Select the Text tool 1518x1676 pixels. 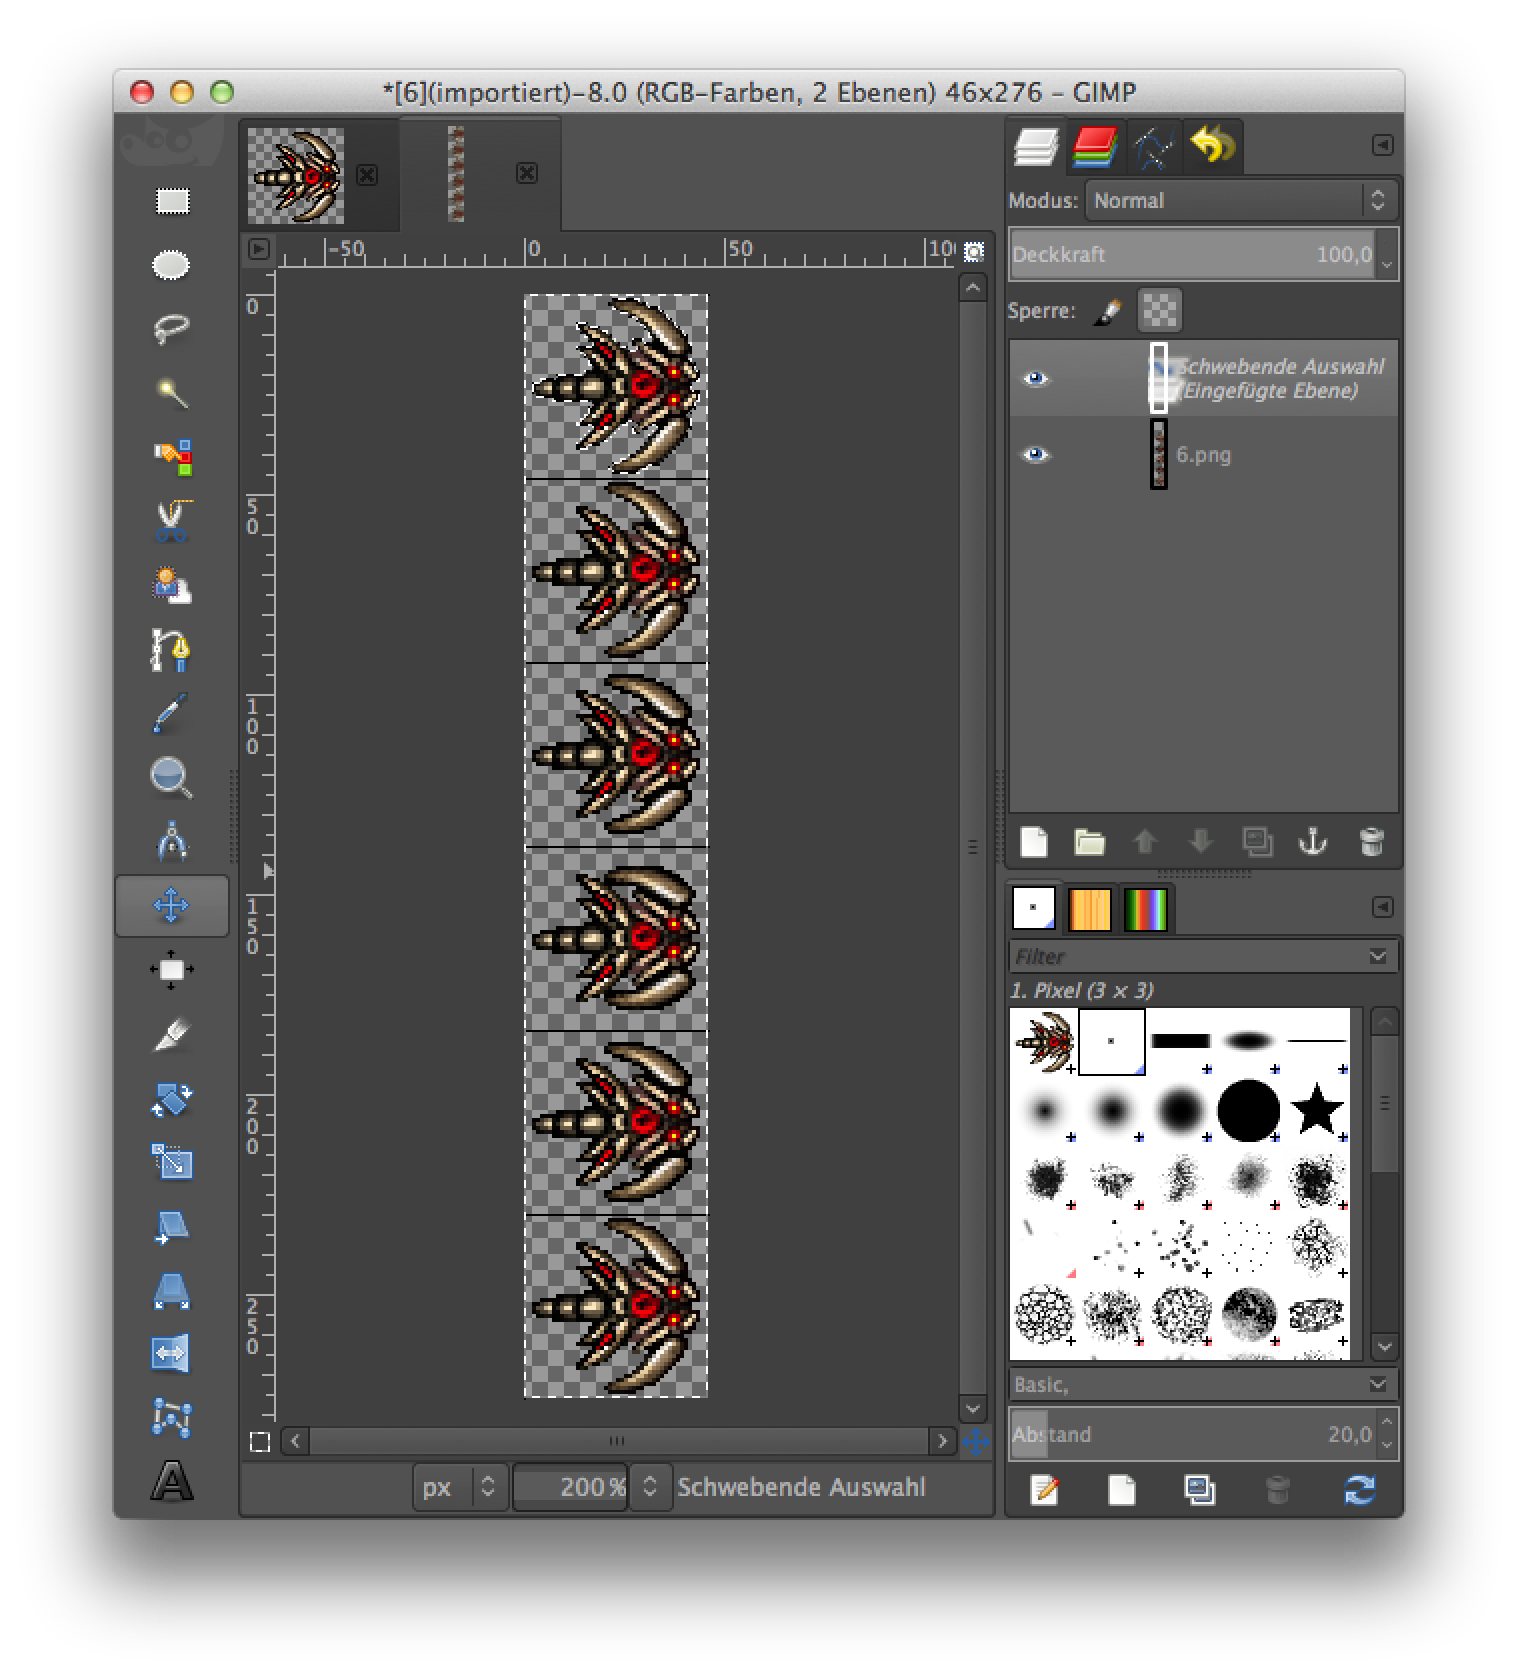(172, 1482)
